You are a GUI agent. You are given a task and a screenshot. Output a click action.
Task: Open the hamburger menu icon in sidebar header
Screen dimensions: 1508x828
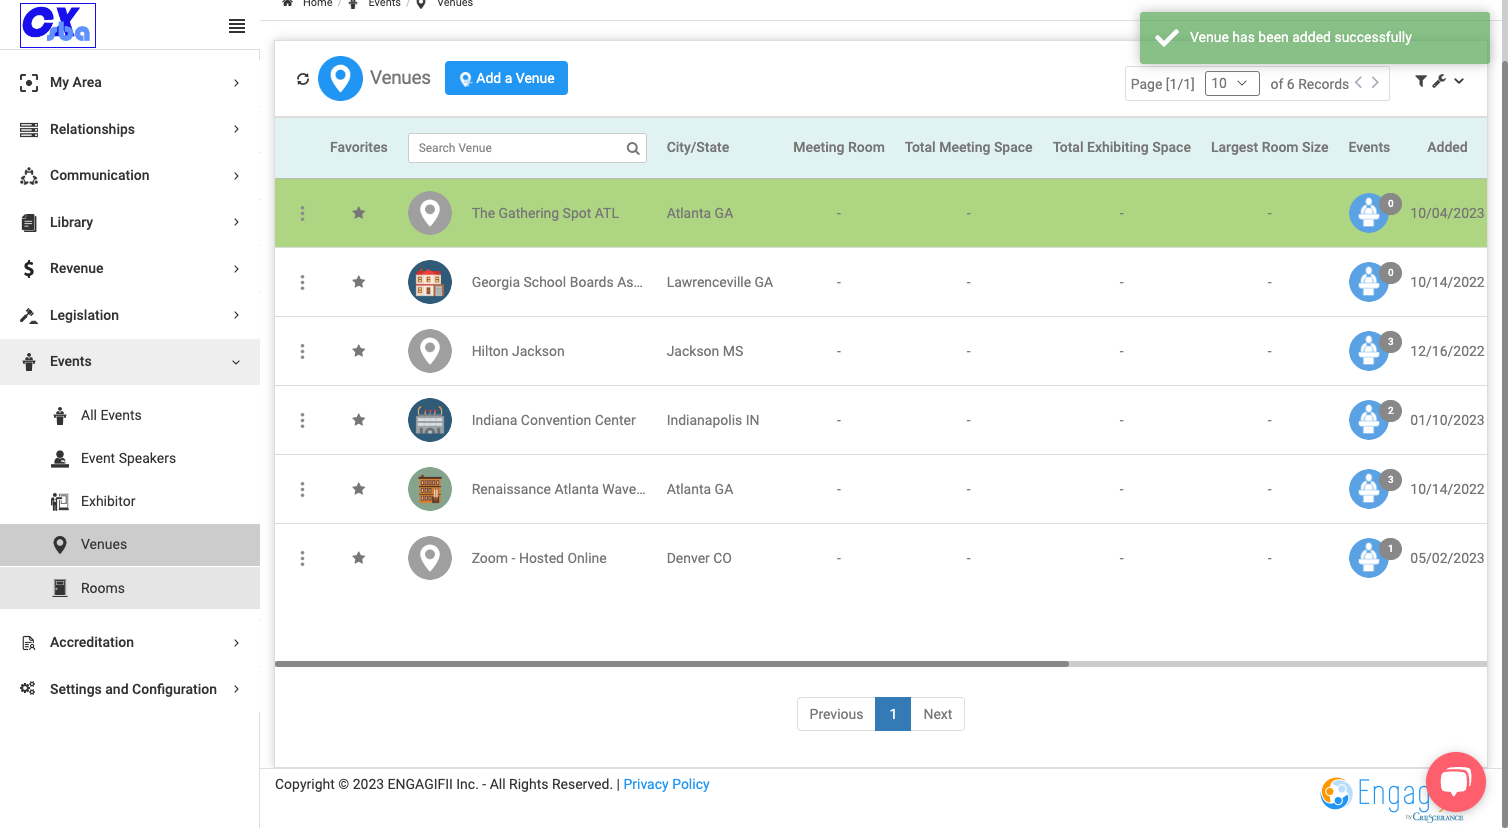(x=237, y=26)
